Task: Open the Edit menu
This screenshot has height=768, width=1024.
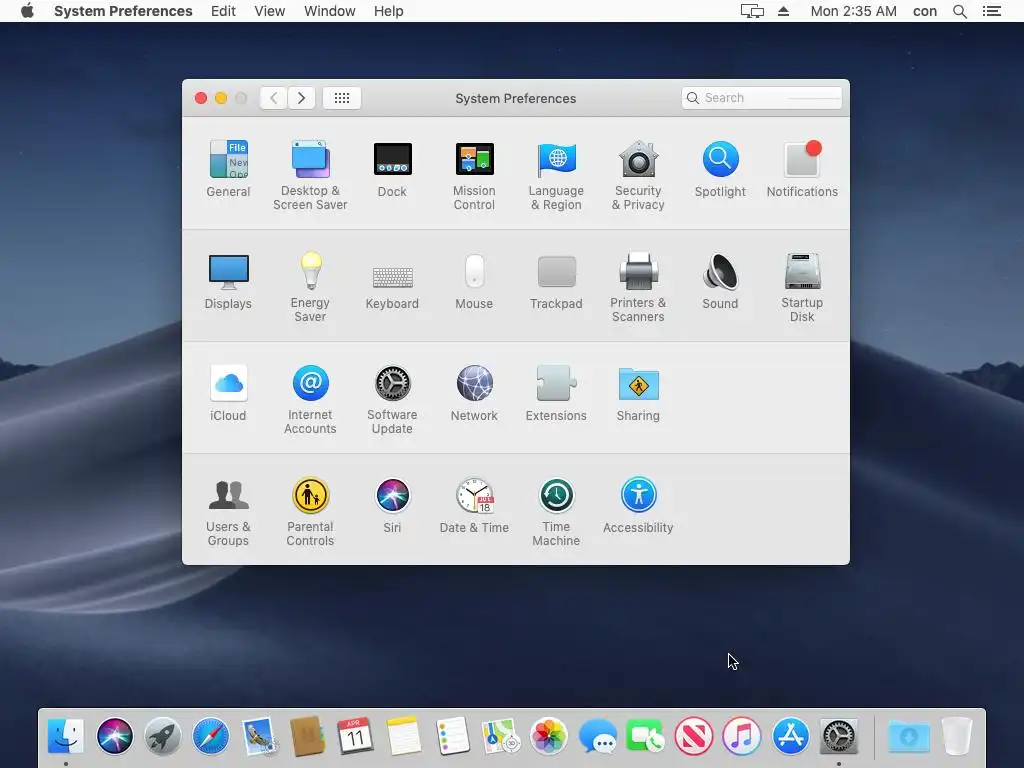Action: click(223, 11)
